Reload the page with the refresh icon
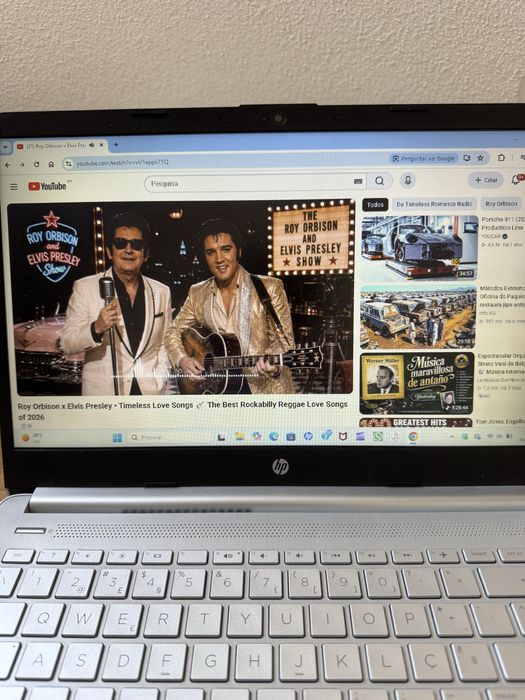 tap(37, 164)
